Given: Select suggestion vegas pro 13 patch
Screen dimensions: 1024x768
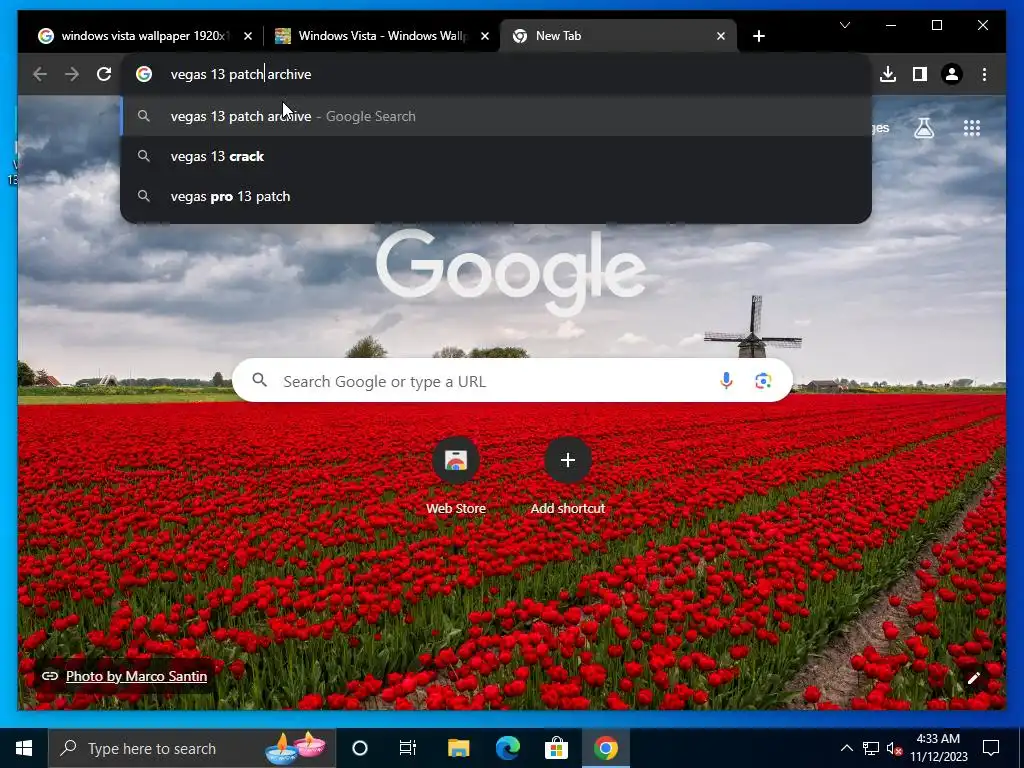Looking at the screenshot, I should [496, 197].
